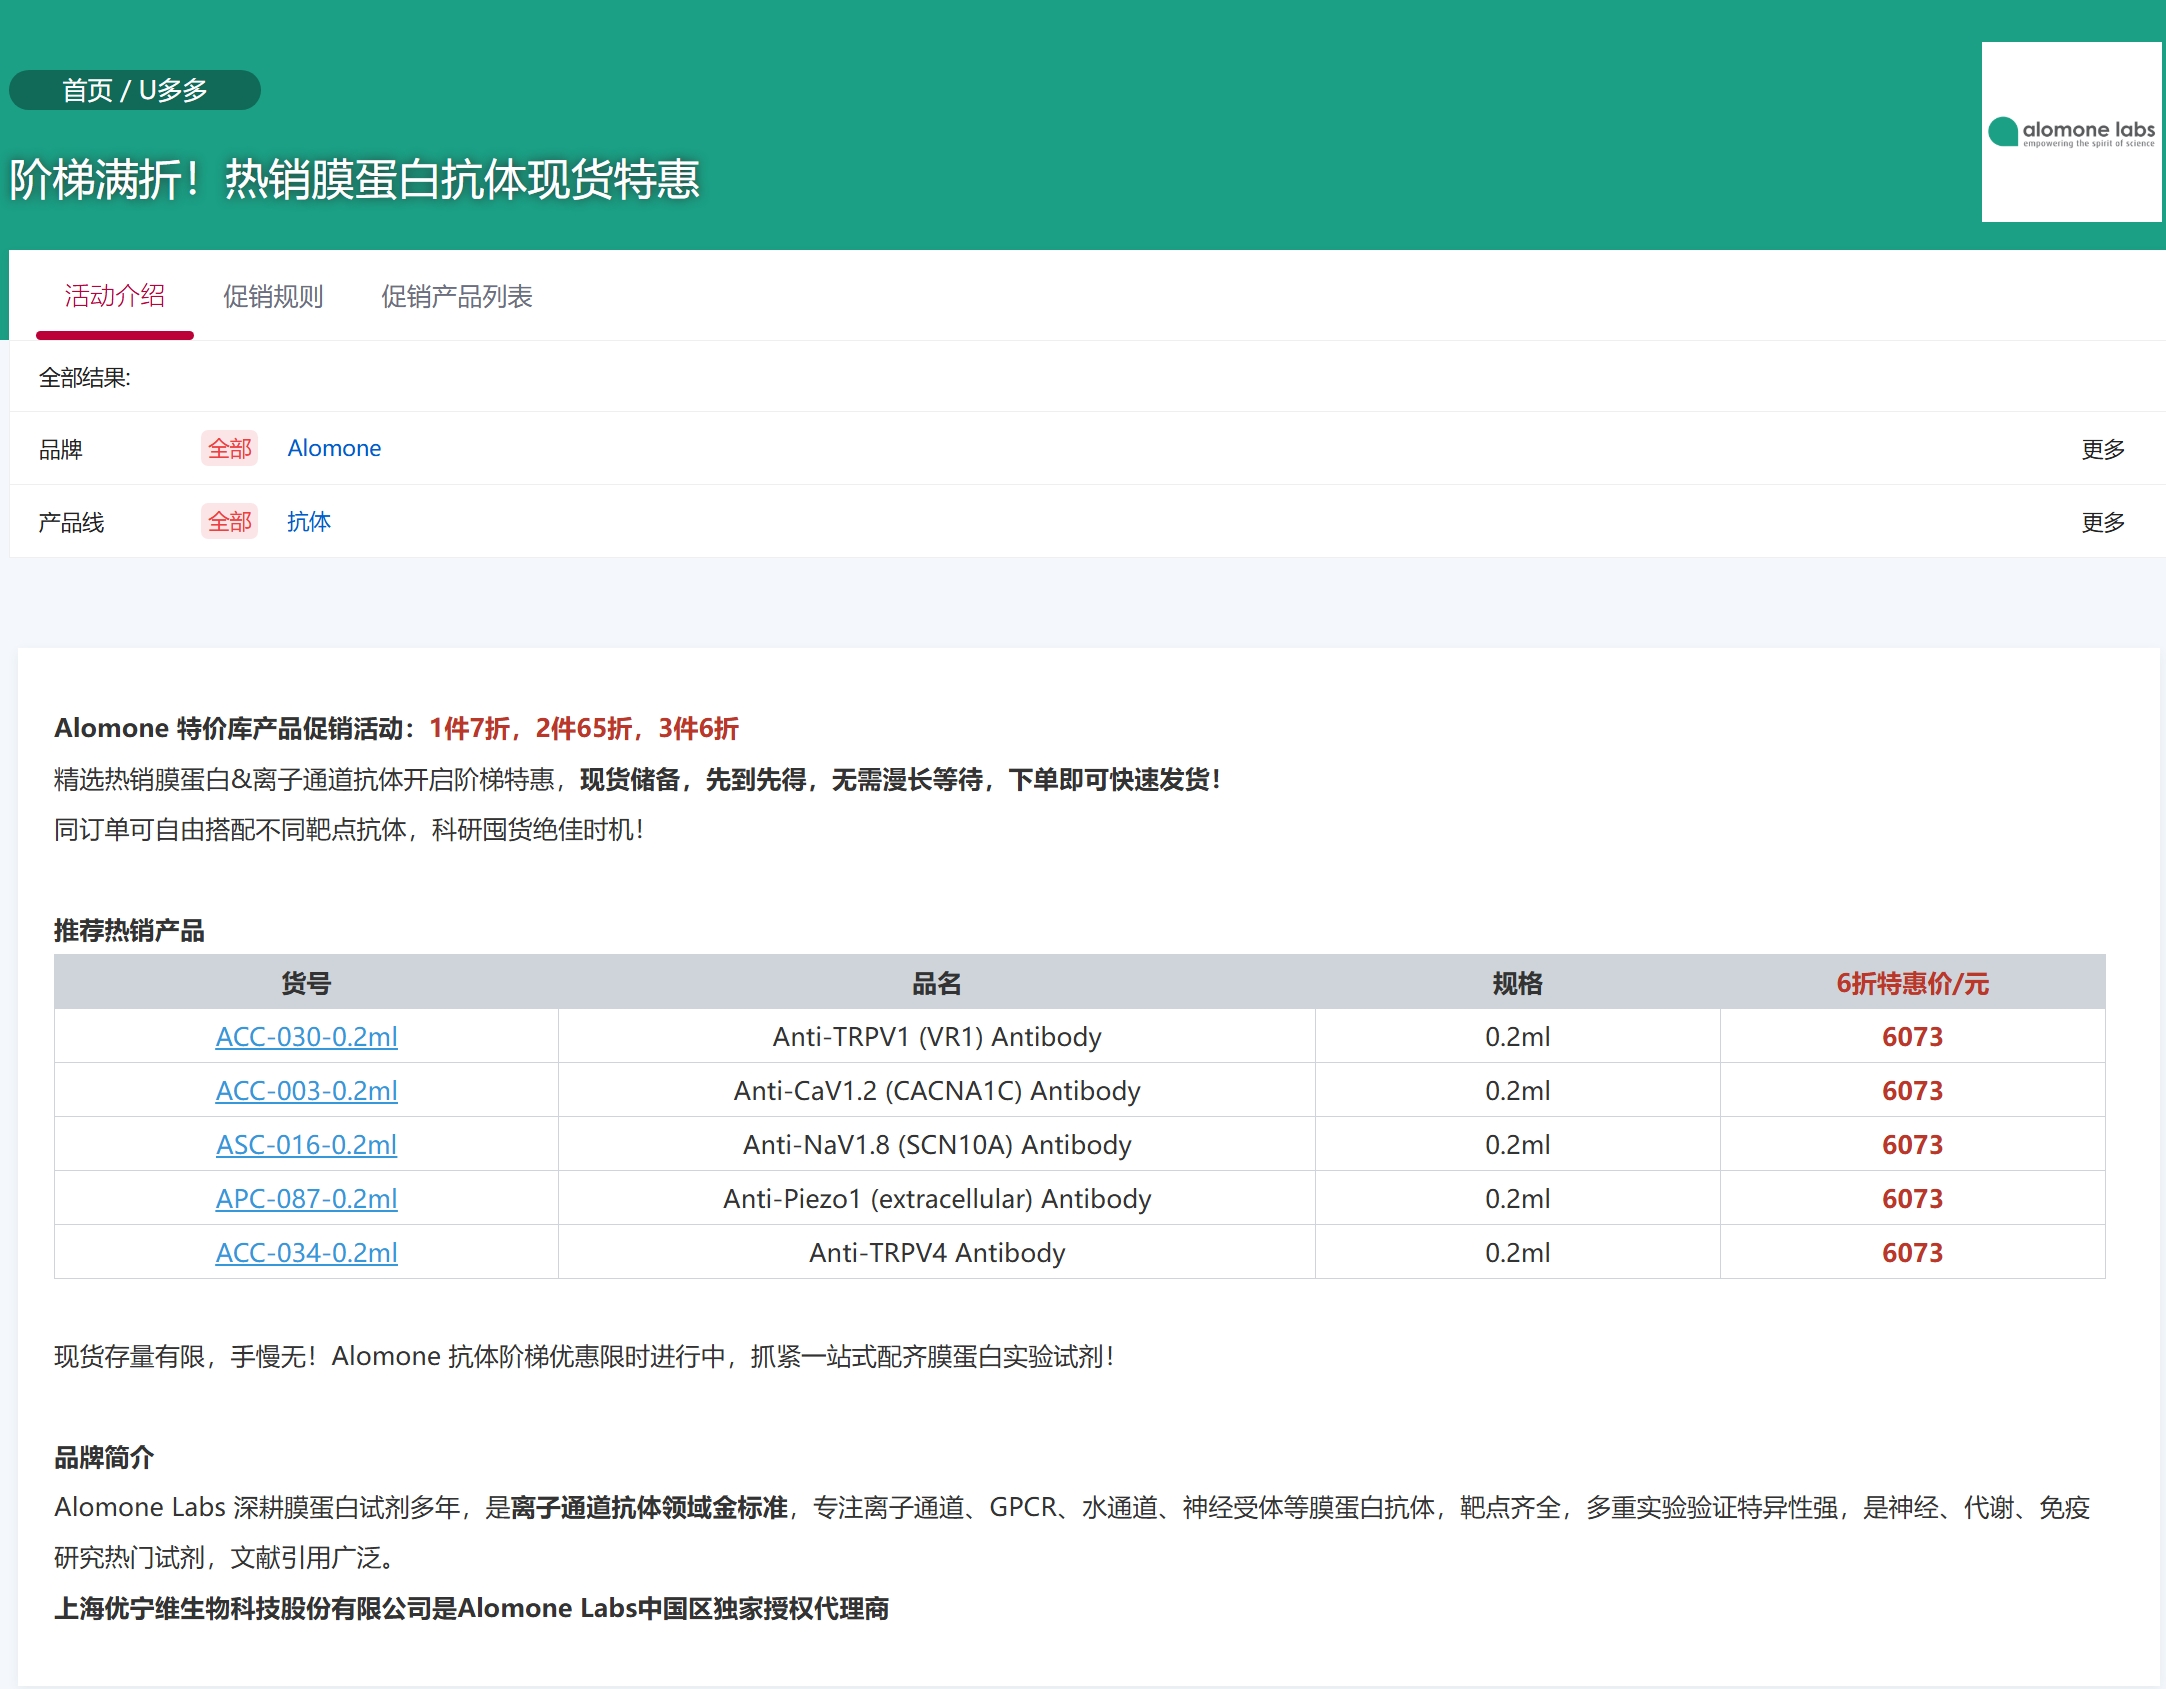Click the Anti-TRPV1 (VR1) Antibody cell
This screenshot has width=2166, height=1689.
[937, 1036]
